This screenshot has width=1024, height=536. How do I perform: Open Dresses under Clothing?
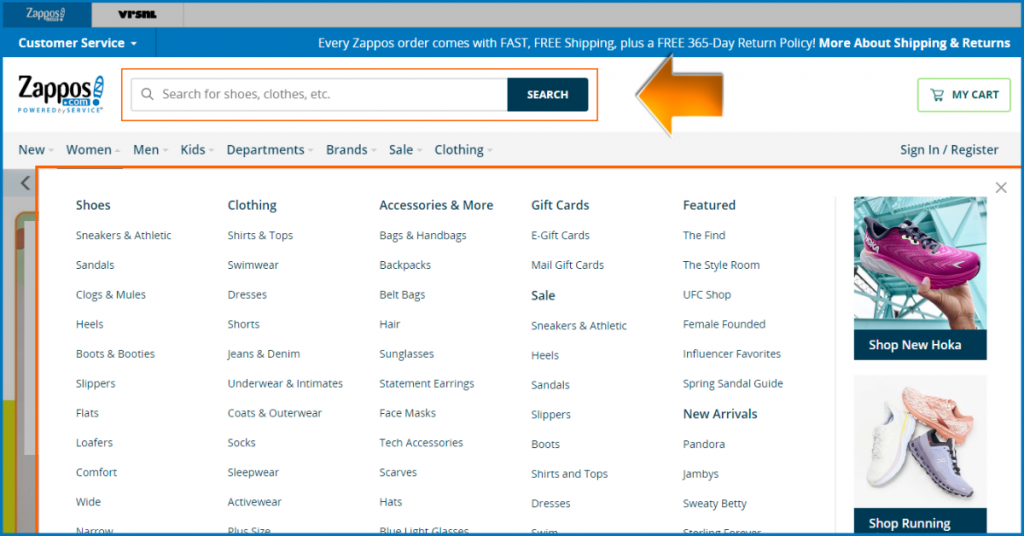pos(247,294)
